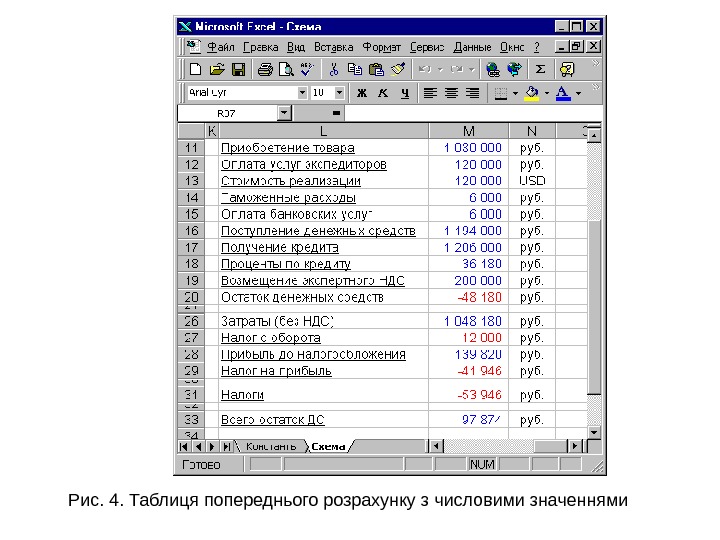This screenshot has width=720, height=540.
Task: Apply borders with the Borders icon
Action: click(501, 93)
